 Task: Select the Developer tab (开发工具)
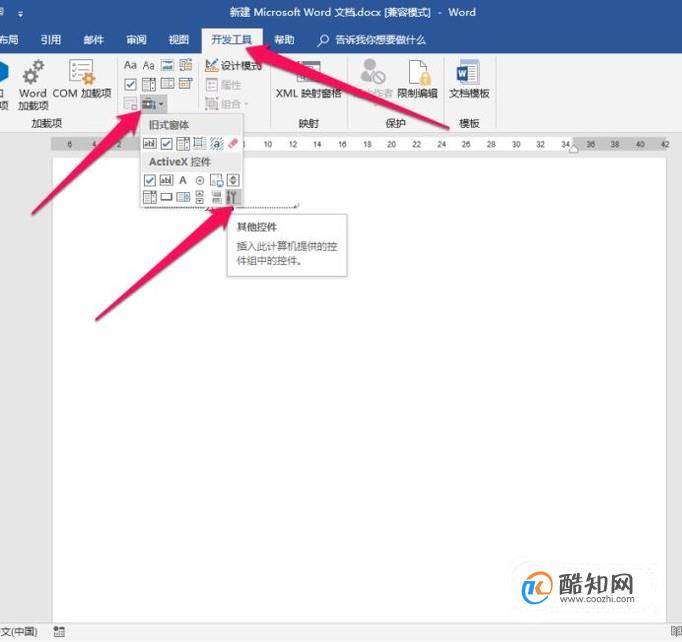coord(231,40)
